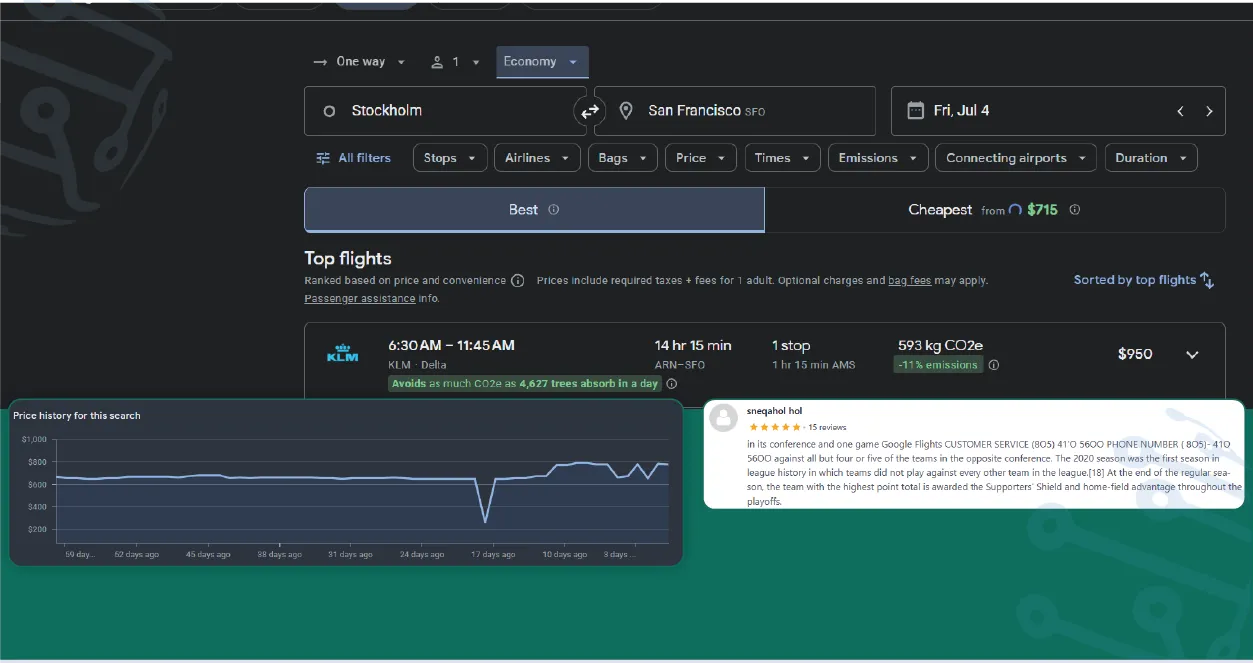Open the price info icon near $715
1255x663 pixels.
click(x=1074, y=210)
